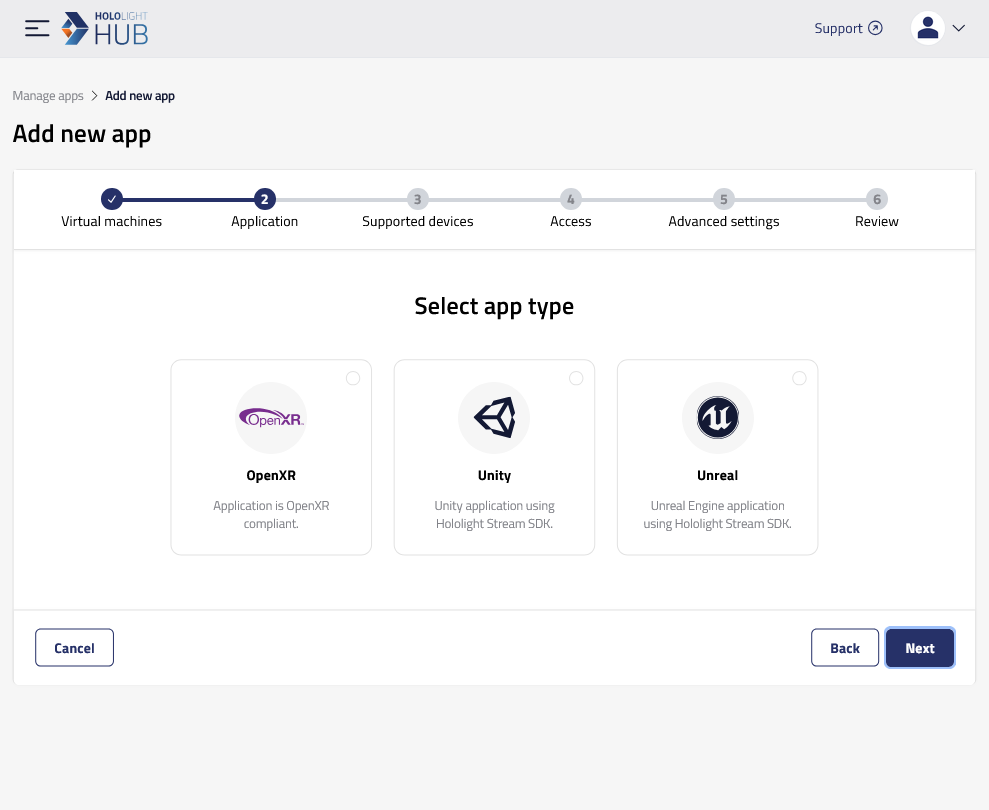Select the OpenXR radio button
The height and width of the screenshot is (810, 989).
pyautogui.click(x=353, y=378)
